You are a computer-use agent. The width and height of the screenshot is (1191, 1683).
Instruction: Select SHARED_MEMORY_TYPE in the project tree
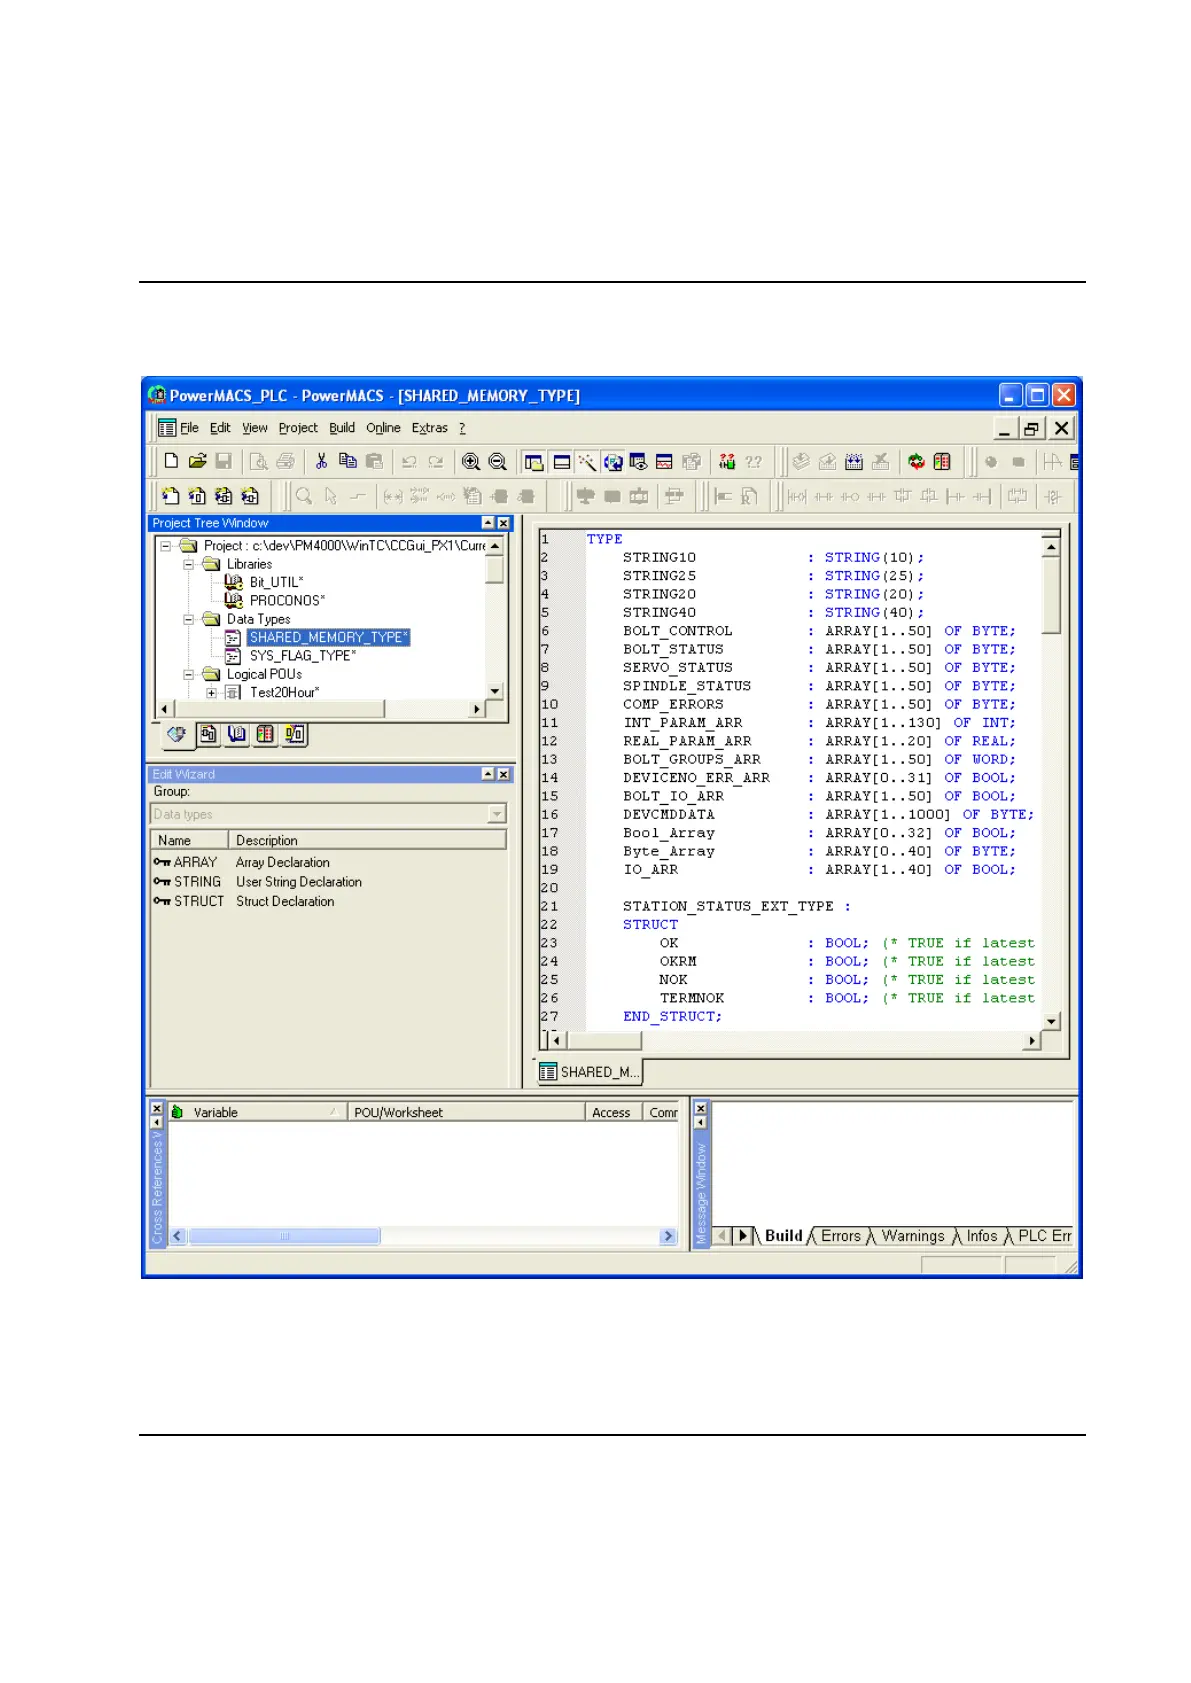(x=328, y=637)
